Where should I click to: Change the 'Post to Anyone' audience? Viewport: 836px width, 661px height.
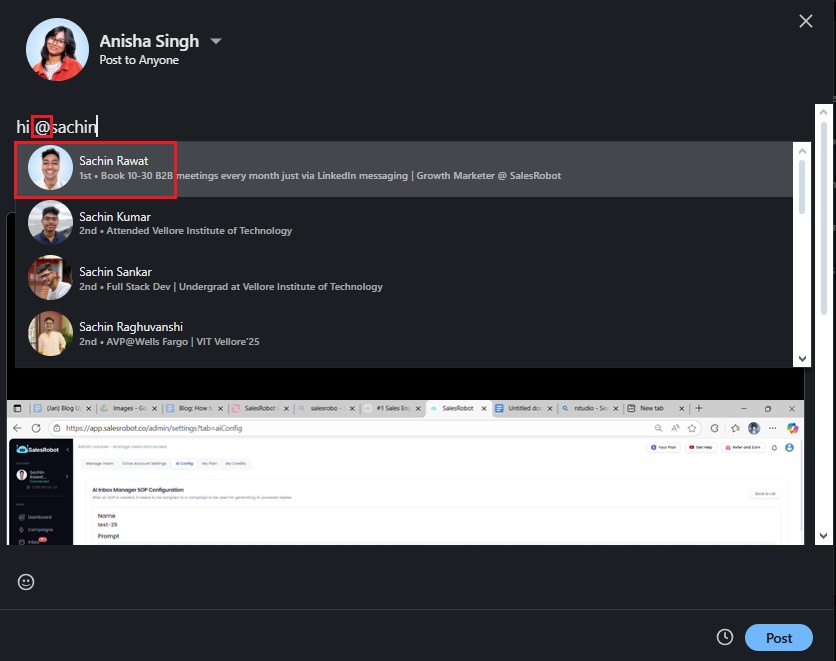(x=139, y=60)
